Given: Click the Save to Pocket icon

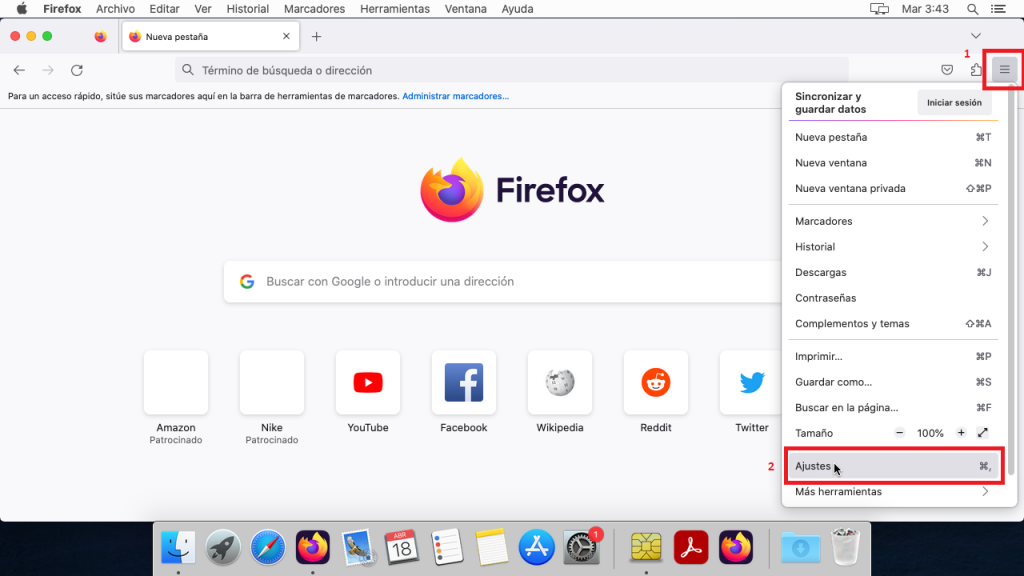Looking at the screenshot, I should 947,70.
